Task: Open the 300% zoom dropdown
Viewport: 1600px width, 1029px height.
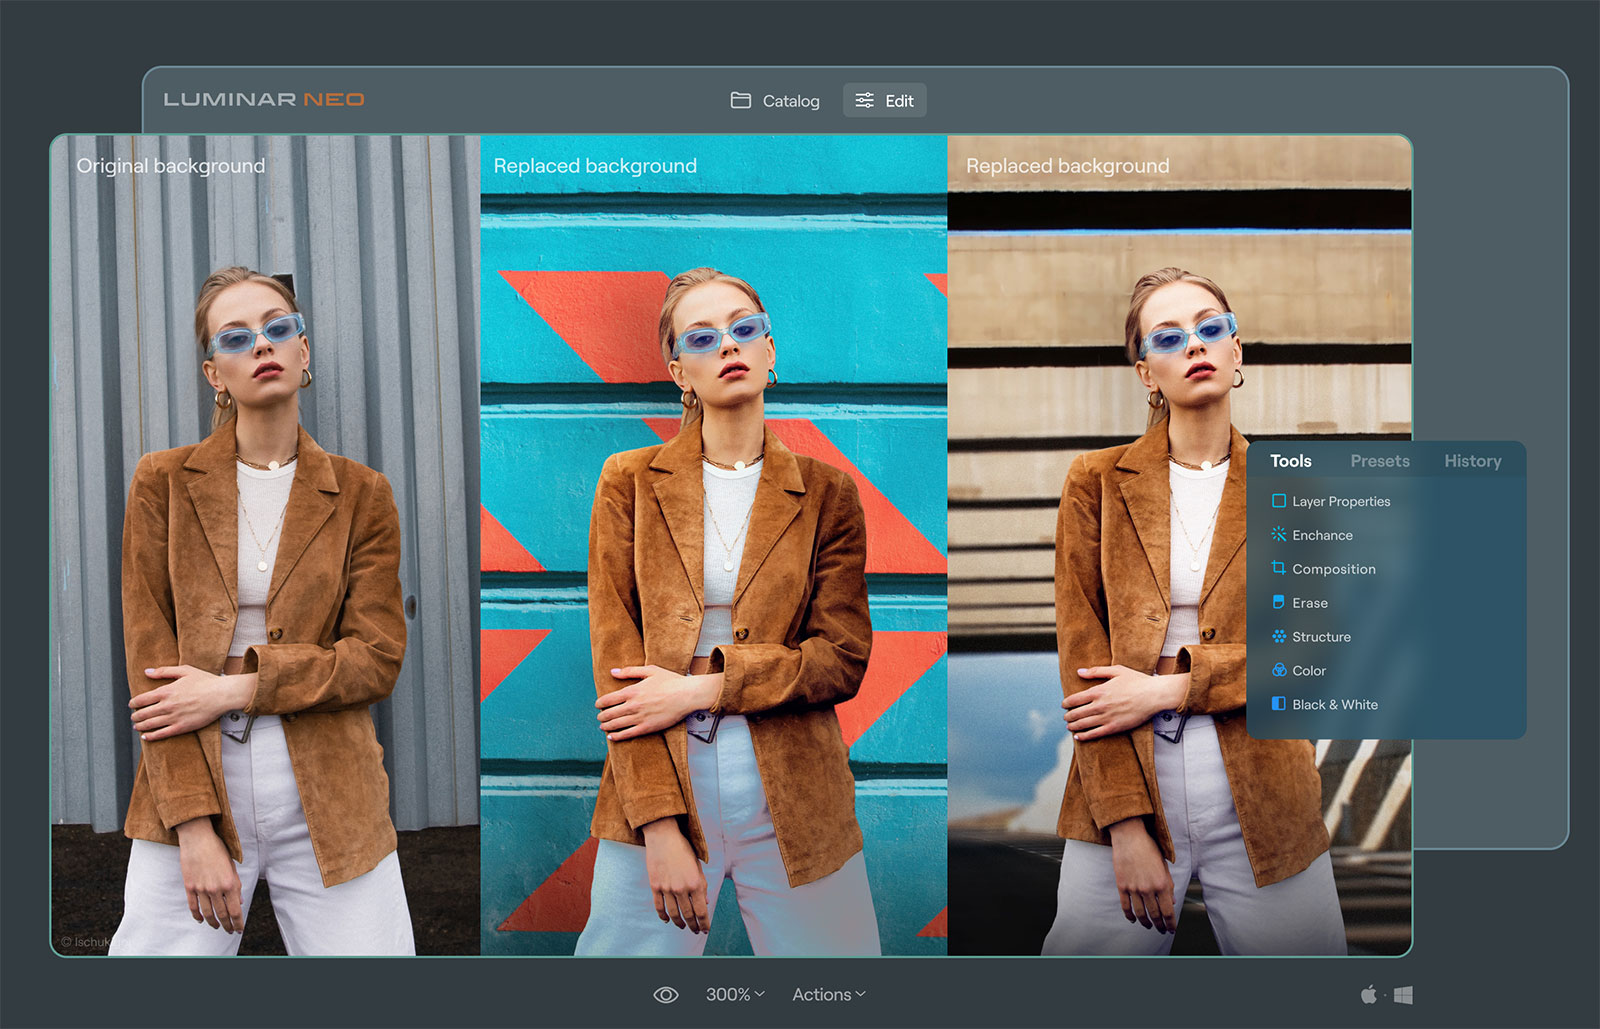Action: click(735, 994)
